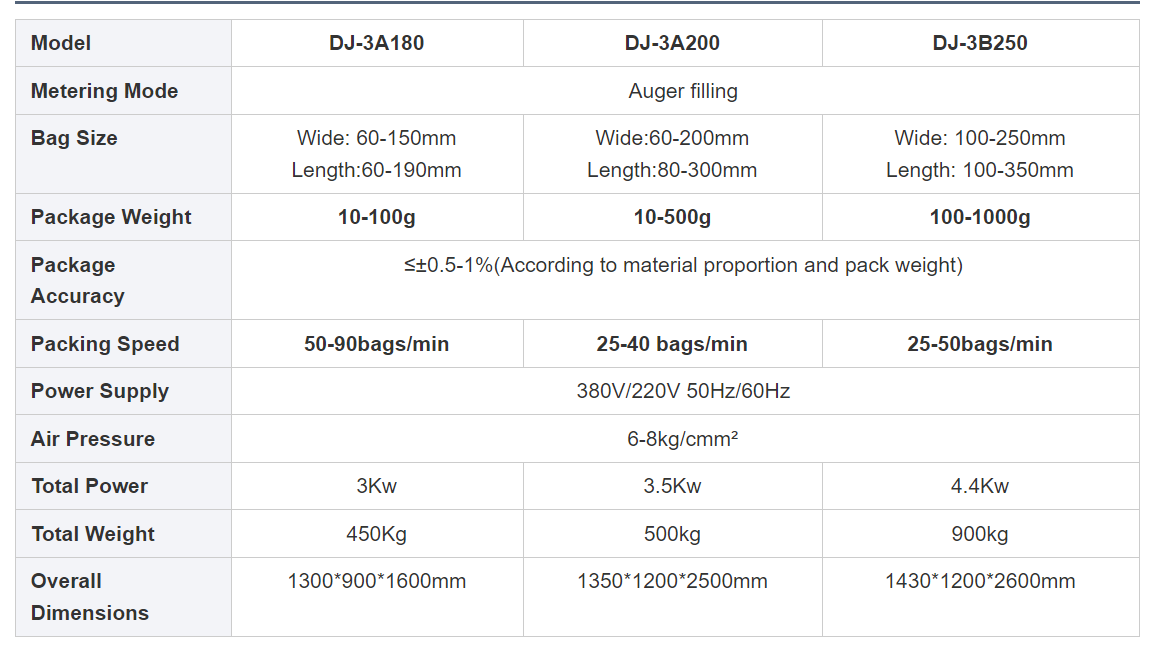
Task: Select the 50-90bags/min packing speed cell
Action: coord(376,344)
